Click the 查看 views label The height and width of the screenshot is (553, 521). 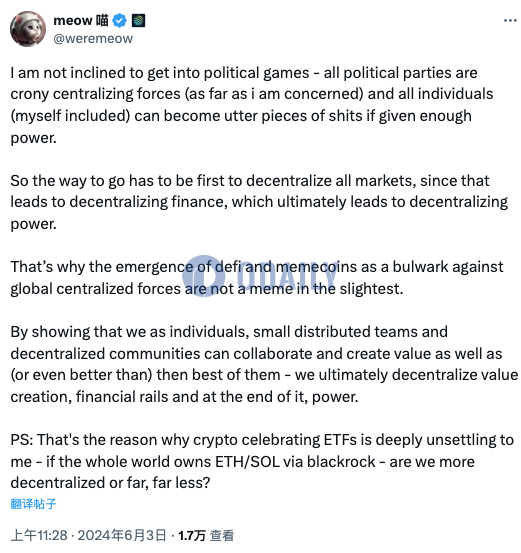pyautogui.click(x=222, y=535)
